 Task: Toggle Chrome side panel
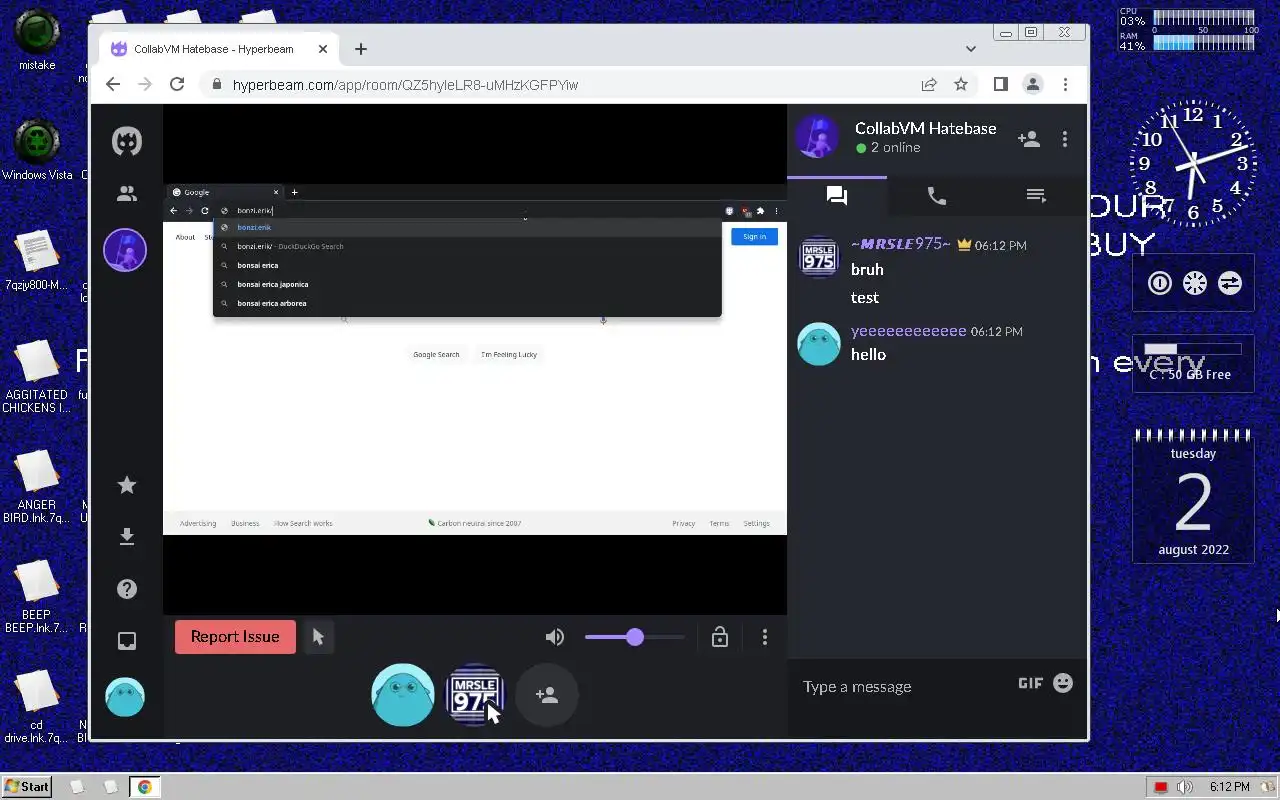tap(1000, 85)
